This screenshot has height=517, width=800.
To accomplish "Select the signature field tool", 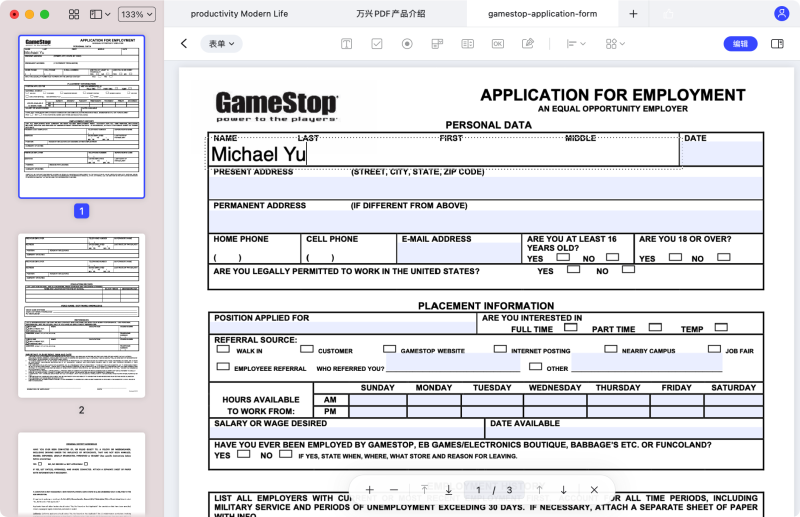I will tap(528, 44).
